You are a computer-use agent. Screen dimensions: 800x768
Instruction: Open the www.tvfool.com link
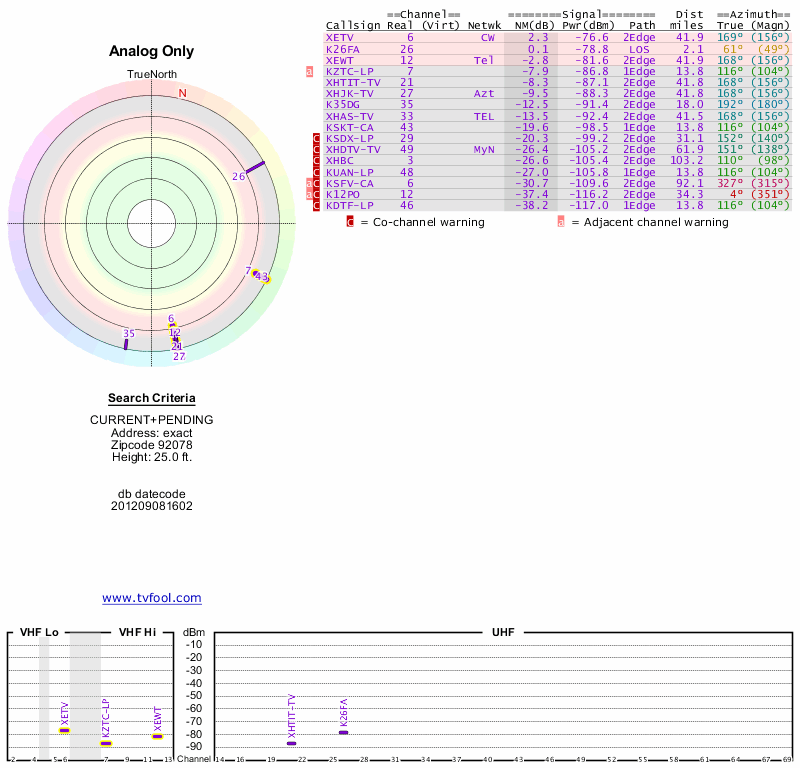151,598
